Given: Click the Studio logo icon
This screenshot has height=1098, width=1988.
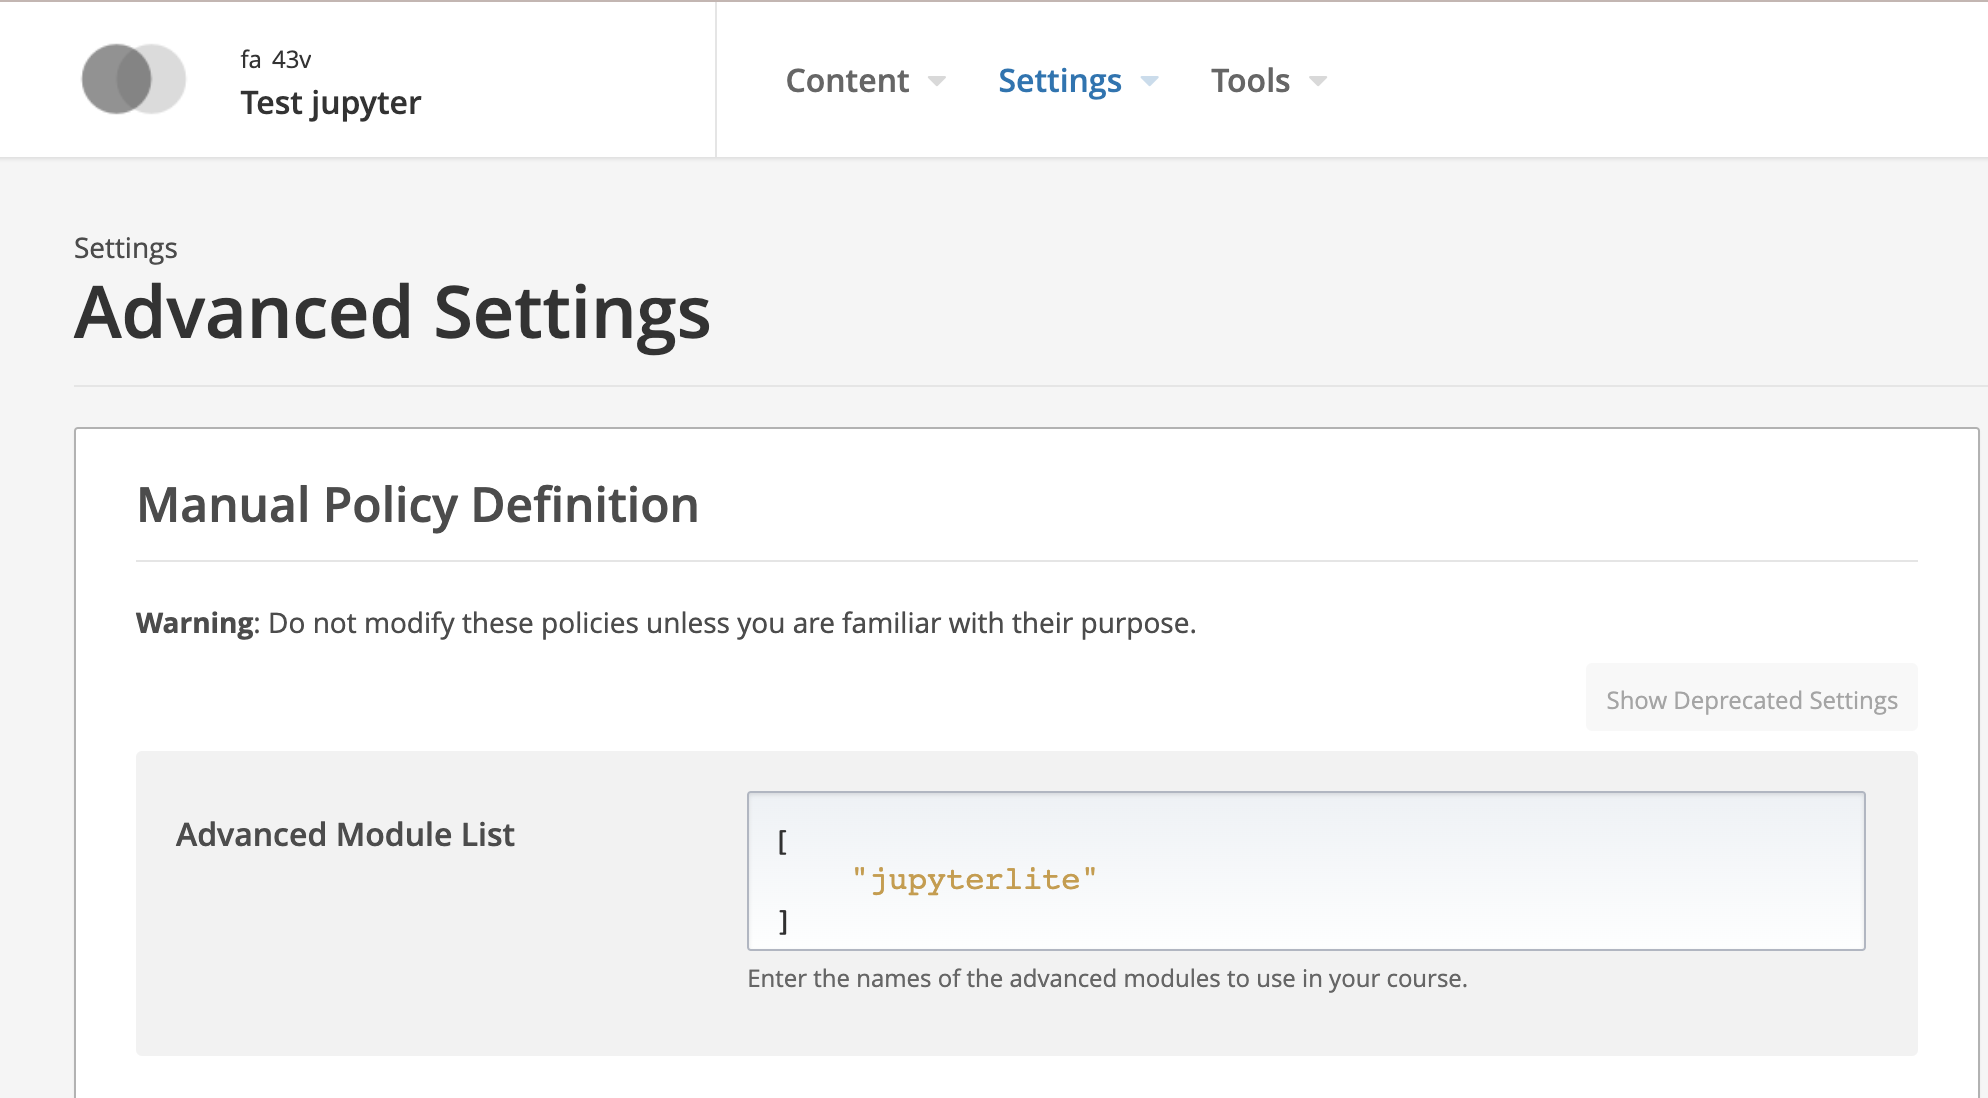Looking at the screenshot, I should (x=133, y=79).
